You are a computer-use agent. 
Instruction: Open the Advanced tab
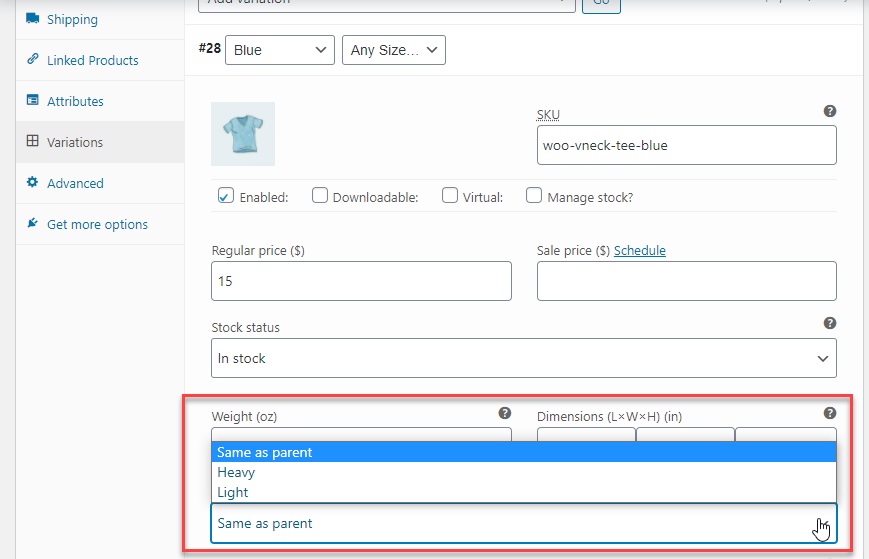(x=100, y=183)
